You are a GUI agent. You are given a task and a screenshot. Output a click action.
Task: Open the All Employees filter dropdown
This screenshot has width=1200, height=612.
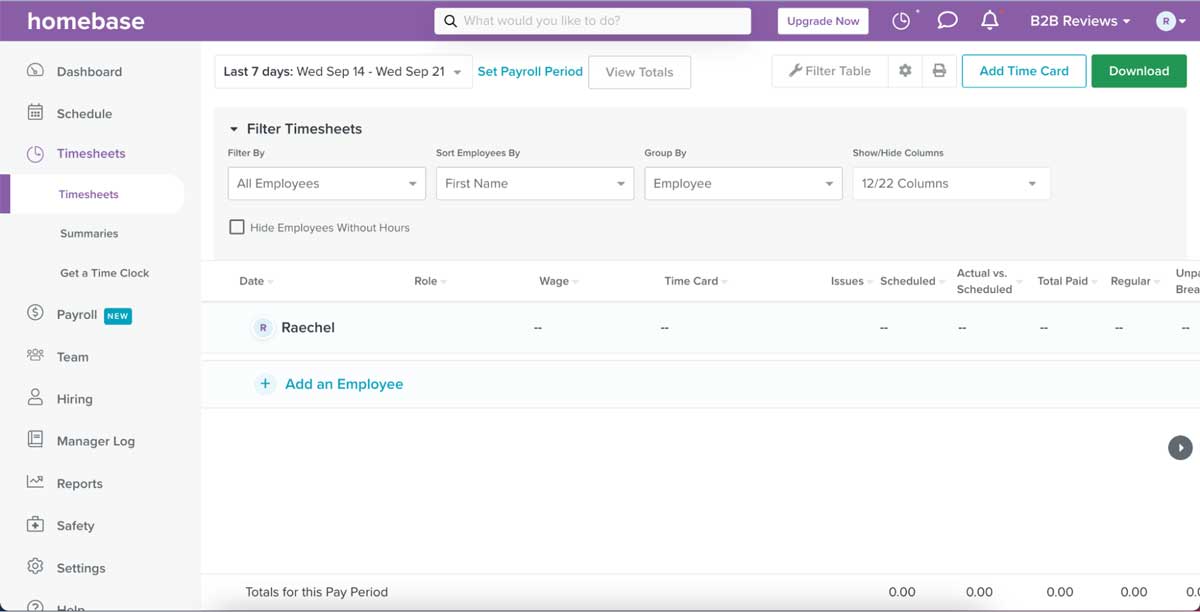[x=326, y=184]
